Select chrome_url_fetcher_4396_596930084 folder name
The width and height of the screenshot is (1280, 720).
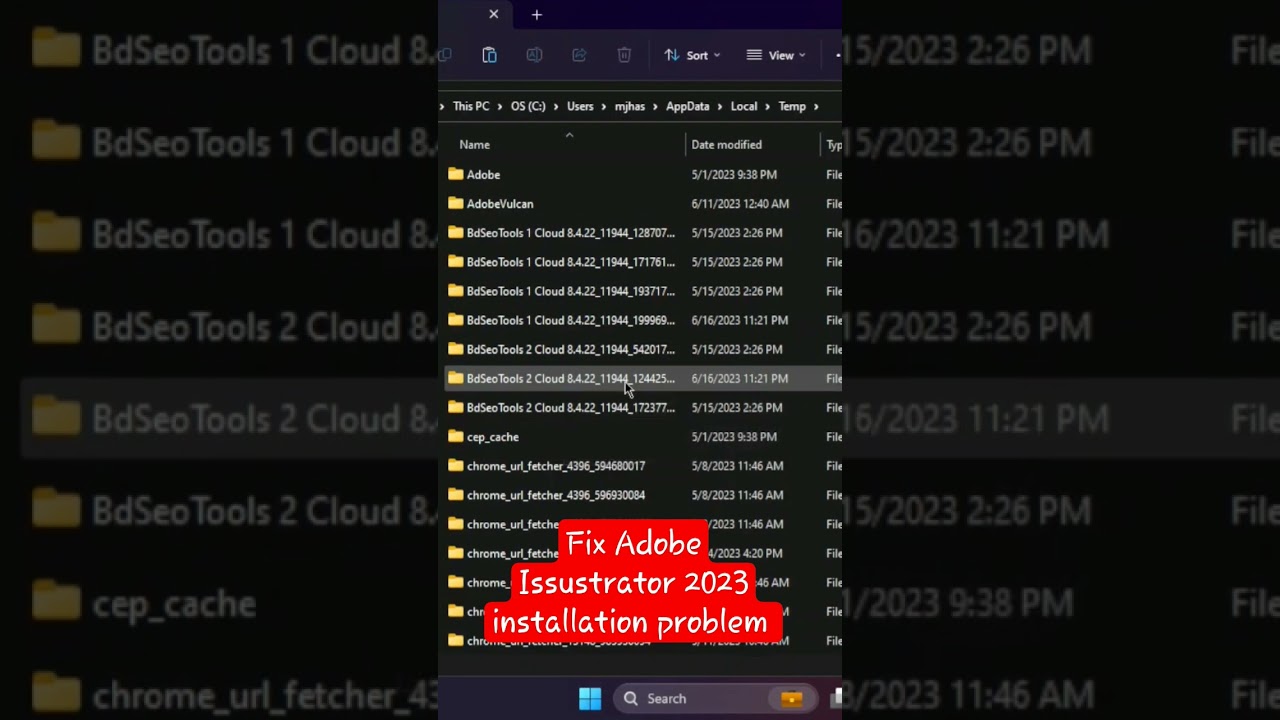556,495
